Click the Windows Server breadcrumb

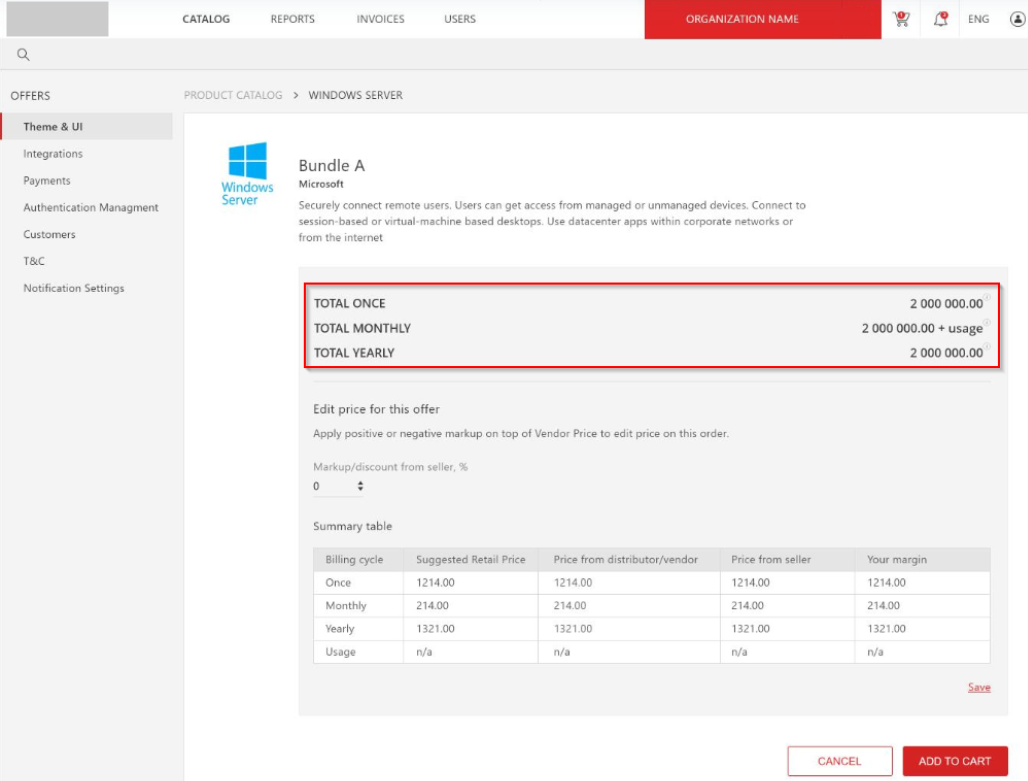(x=355, y=95)
